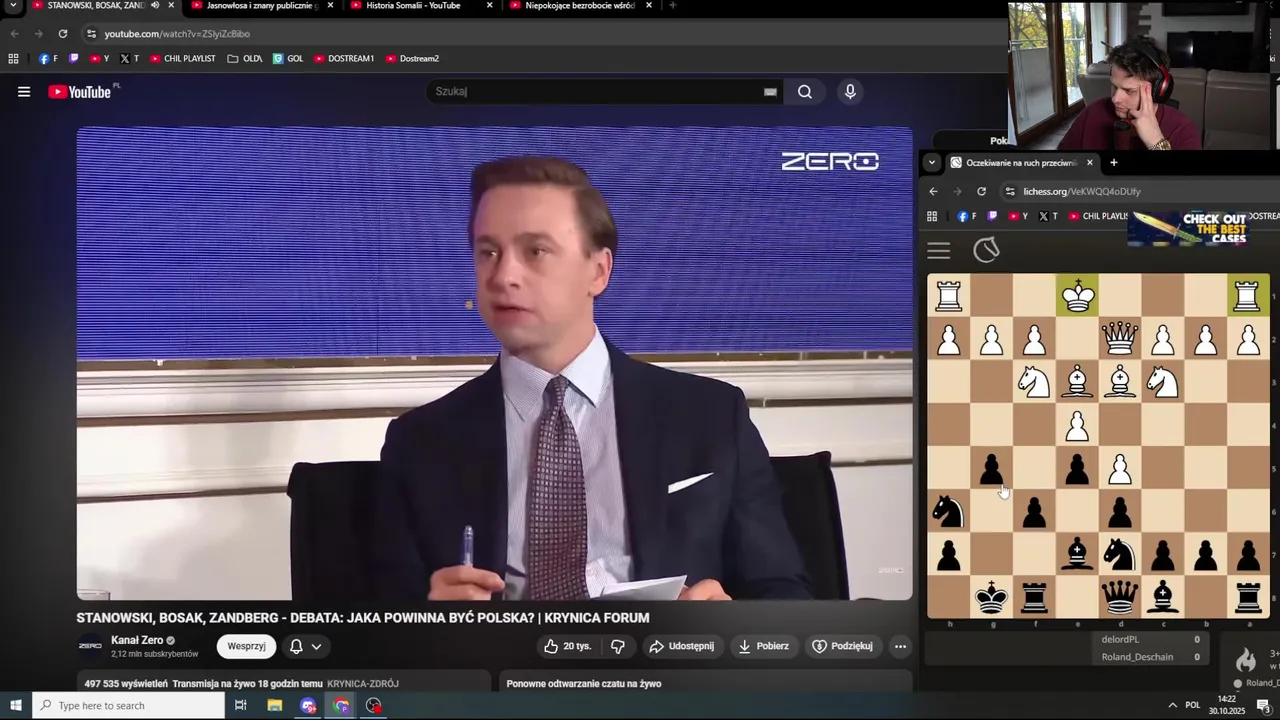This screenshot has height=720, width=1280.
Task: Reload the YouTube page
Action: pyautogui.click(x=63, y=34)
